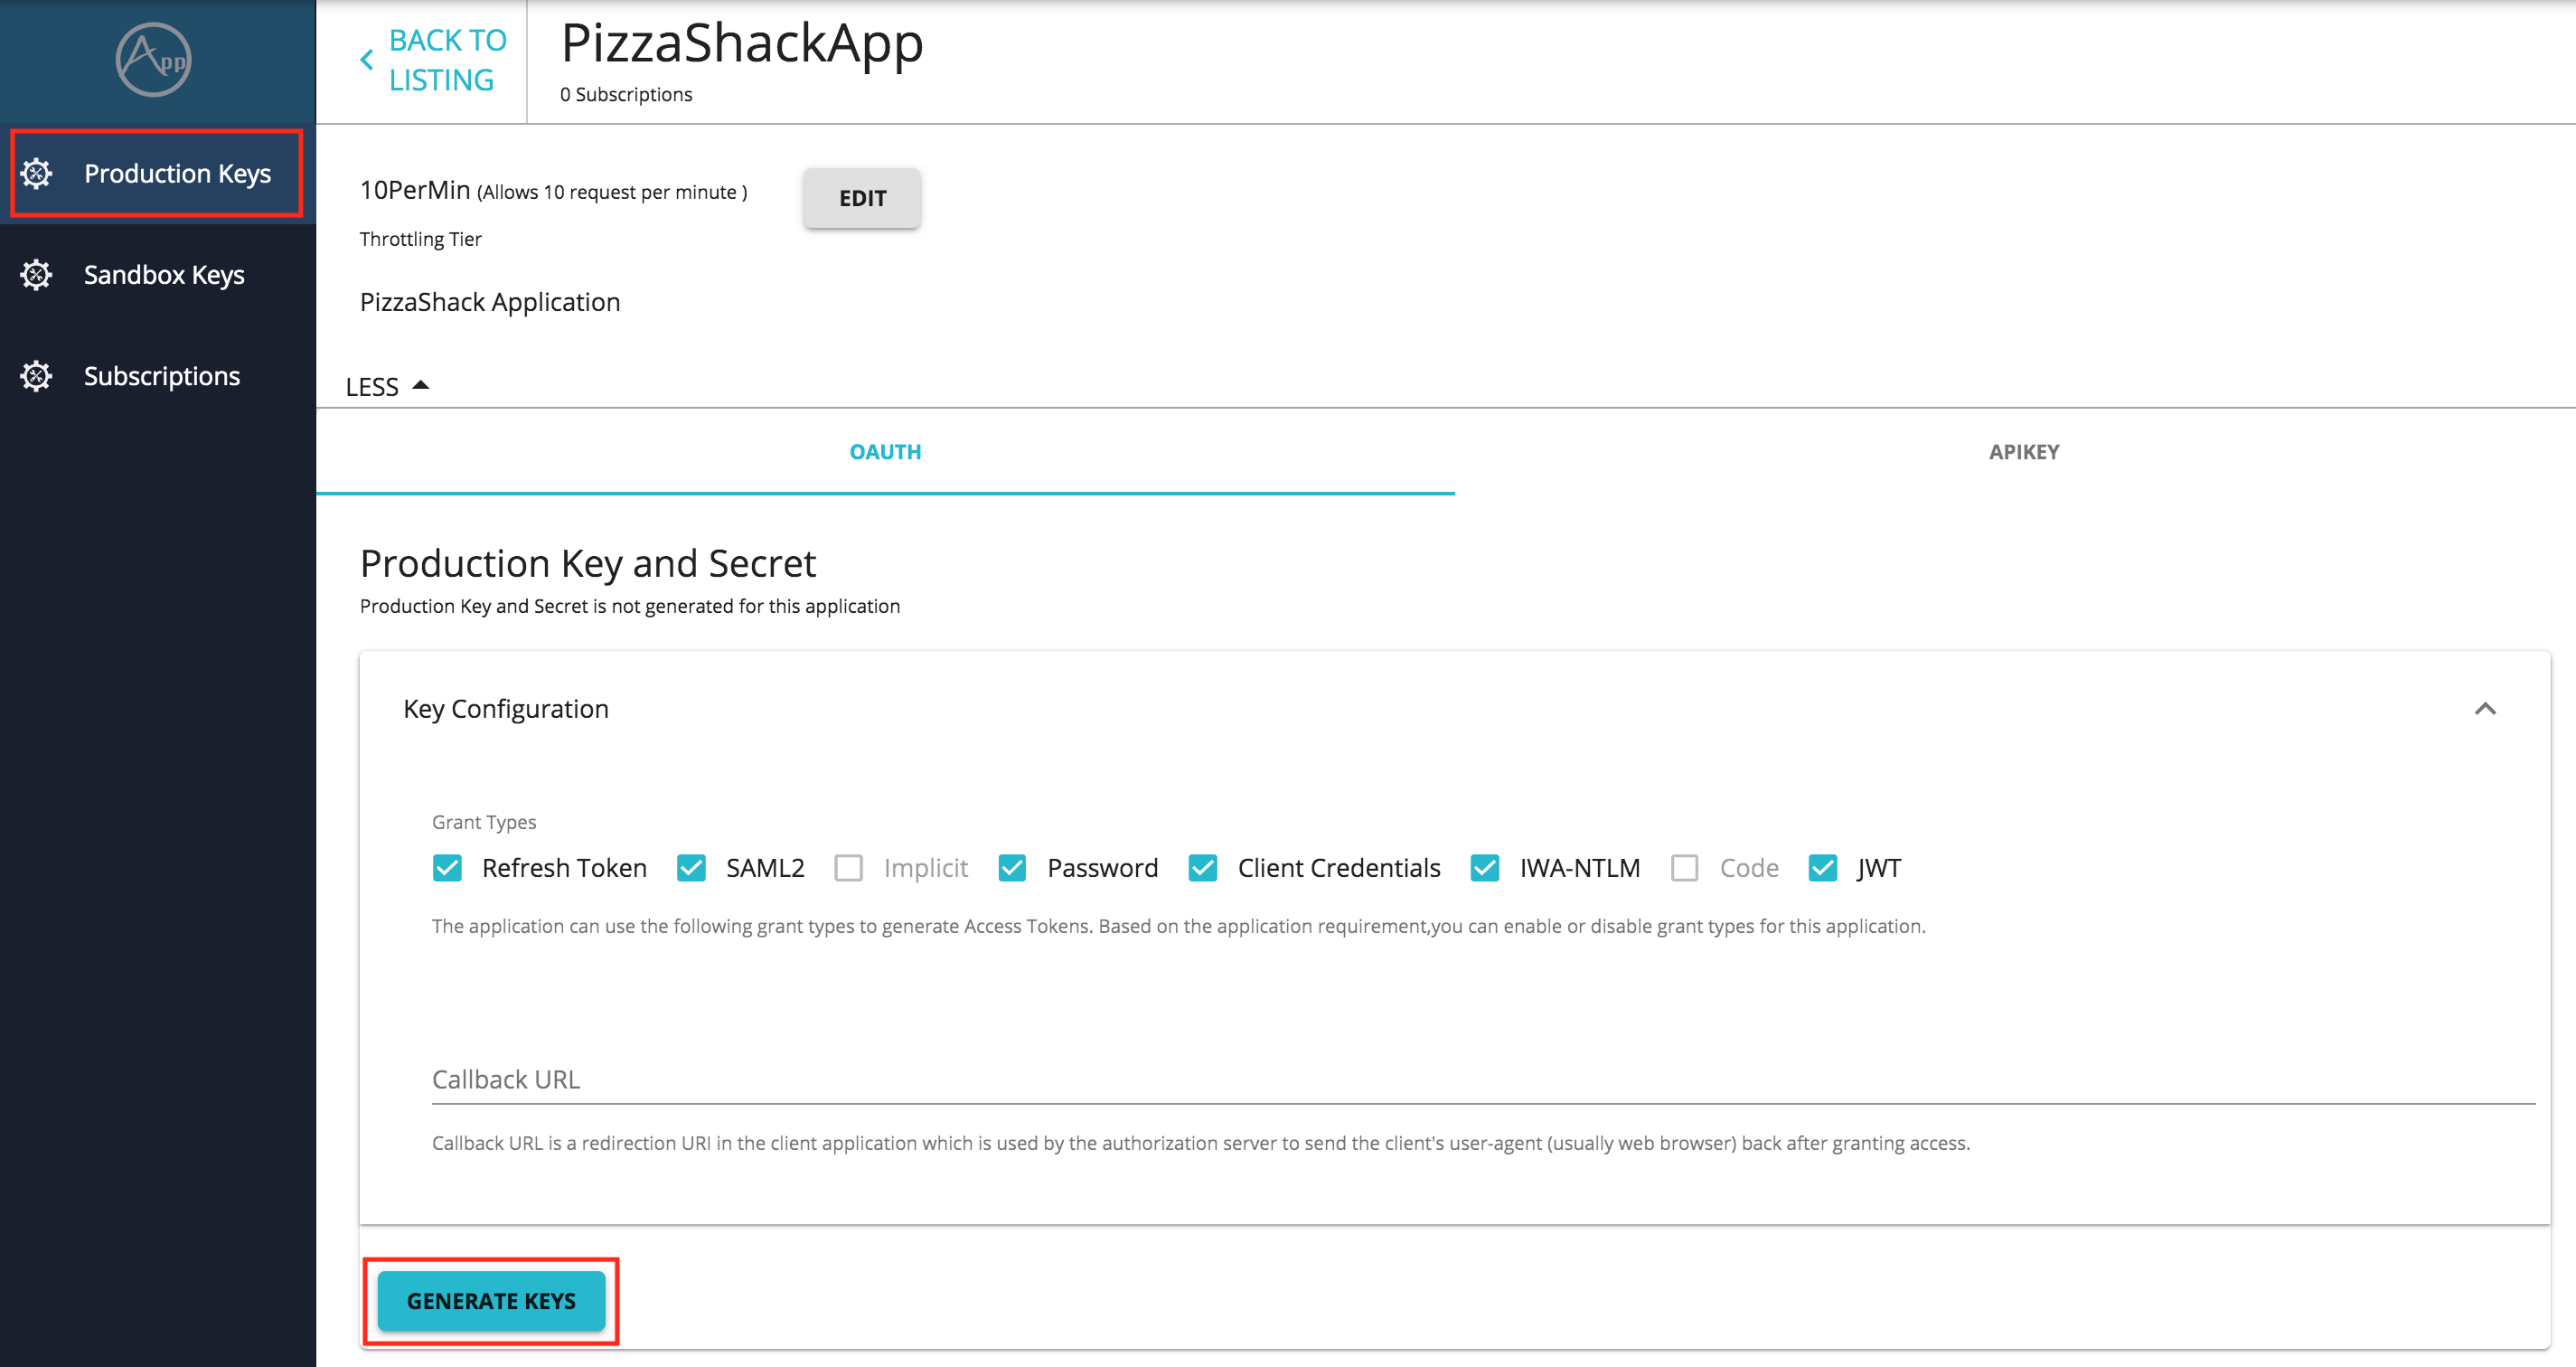Click the Sandbox Keys gear icon
Screen dimensions: 2576x1367
(x=36, y=274)
